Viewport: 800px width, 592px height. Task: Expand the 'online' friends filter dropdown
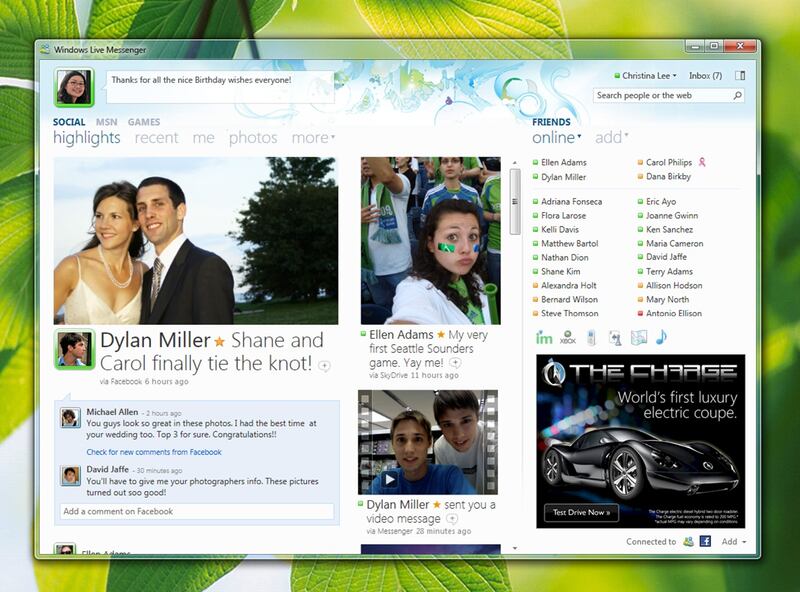[x=557, y=137]
